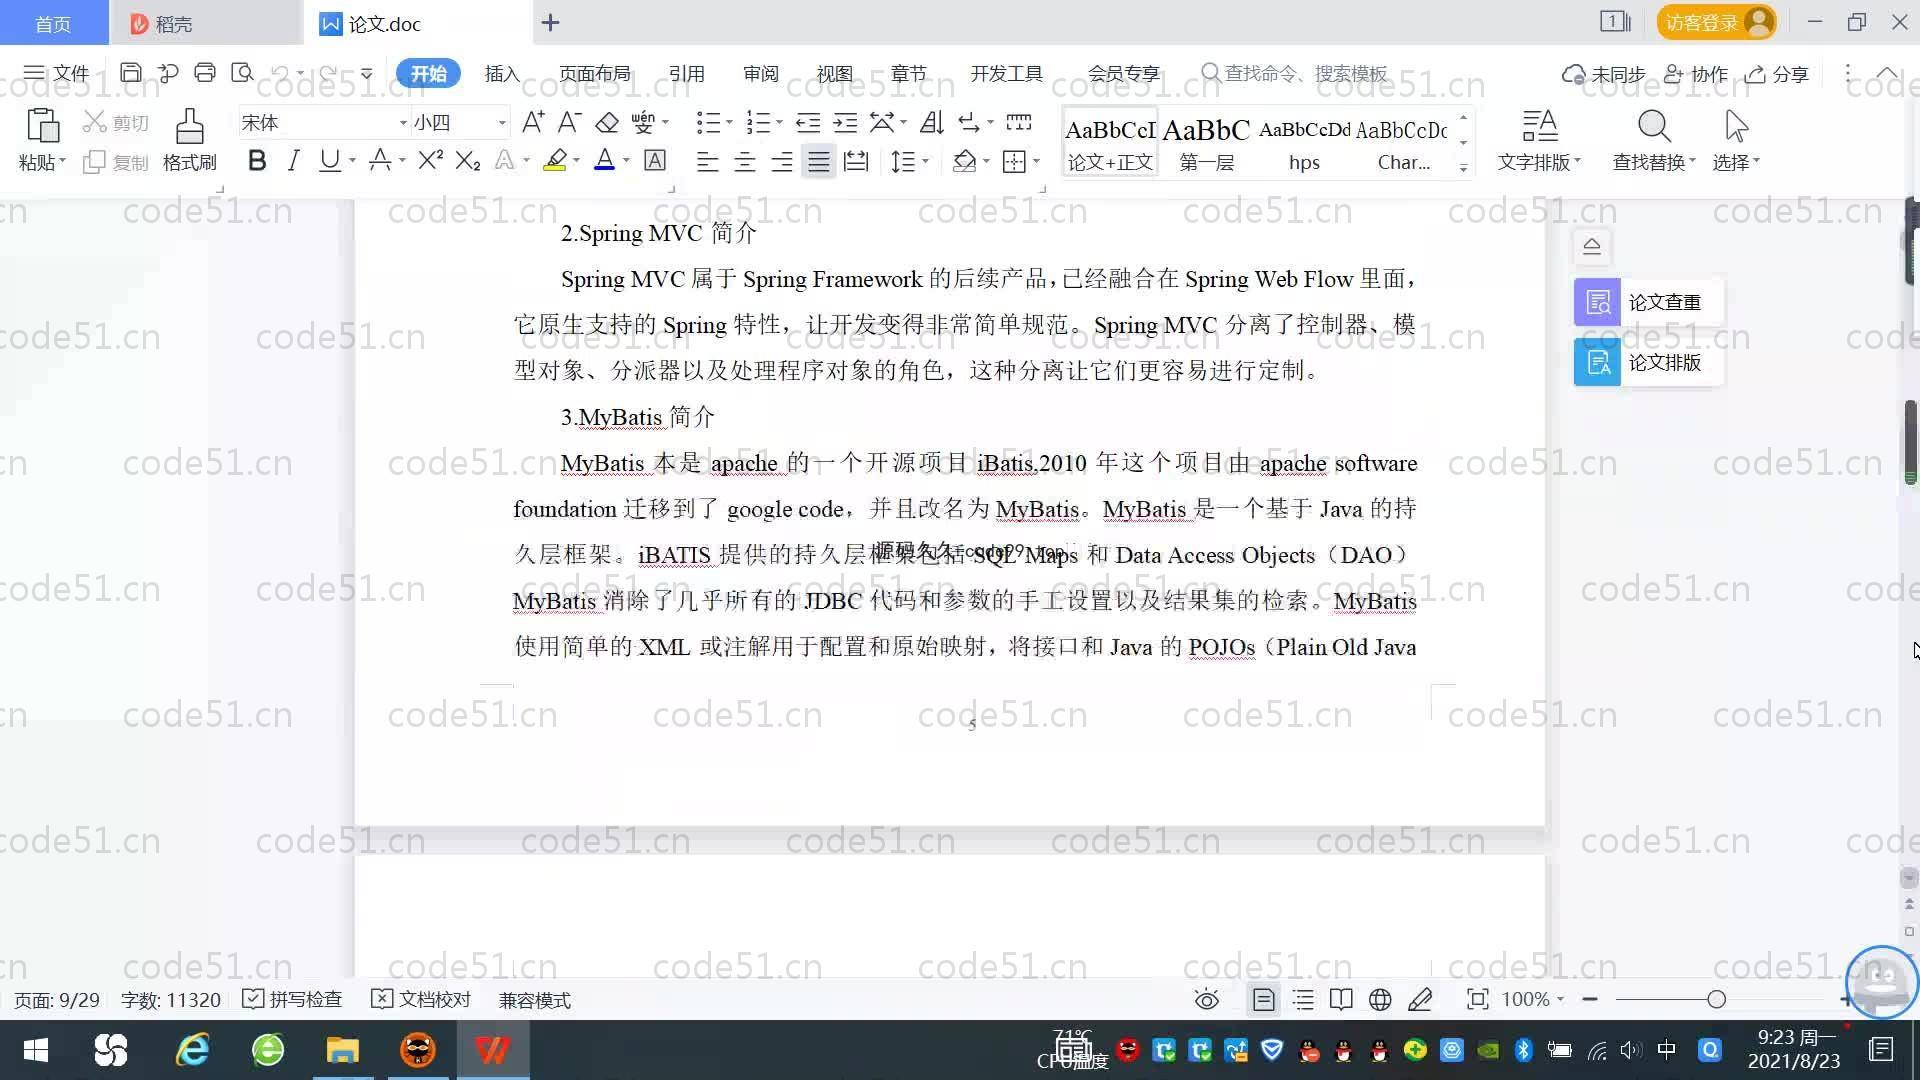Open Text Layout tool (文字排版)
This screenshot has height=1080, width=1920.
[x=1539, y=140]
